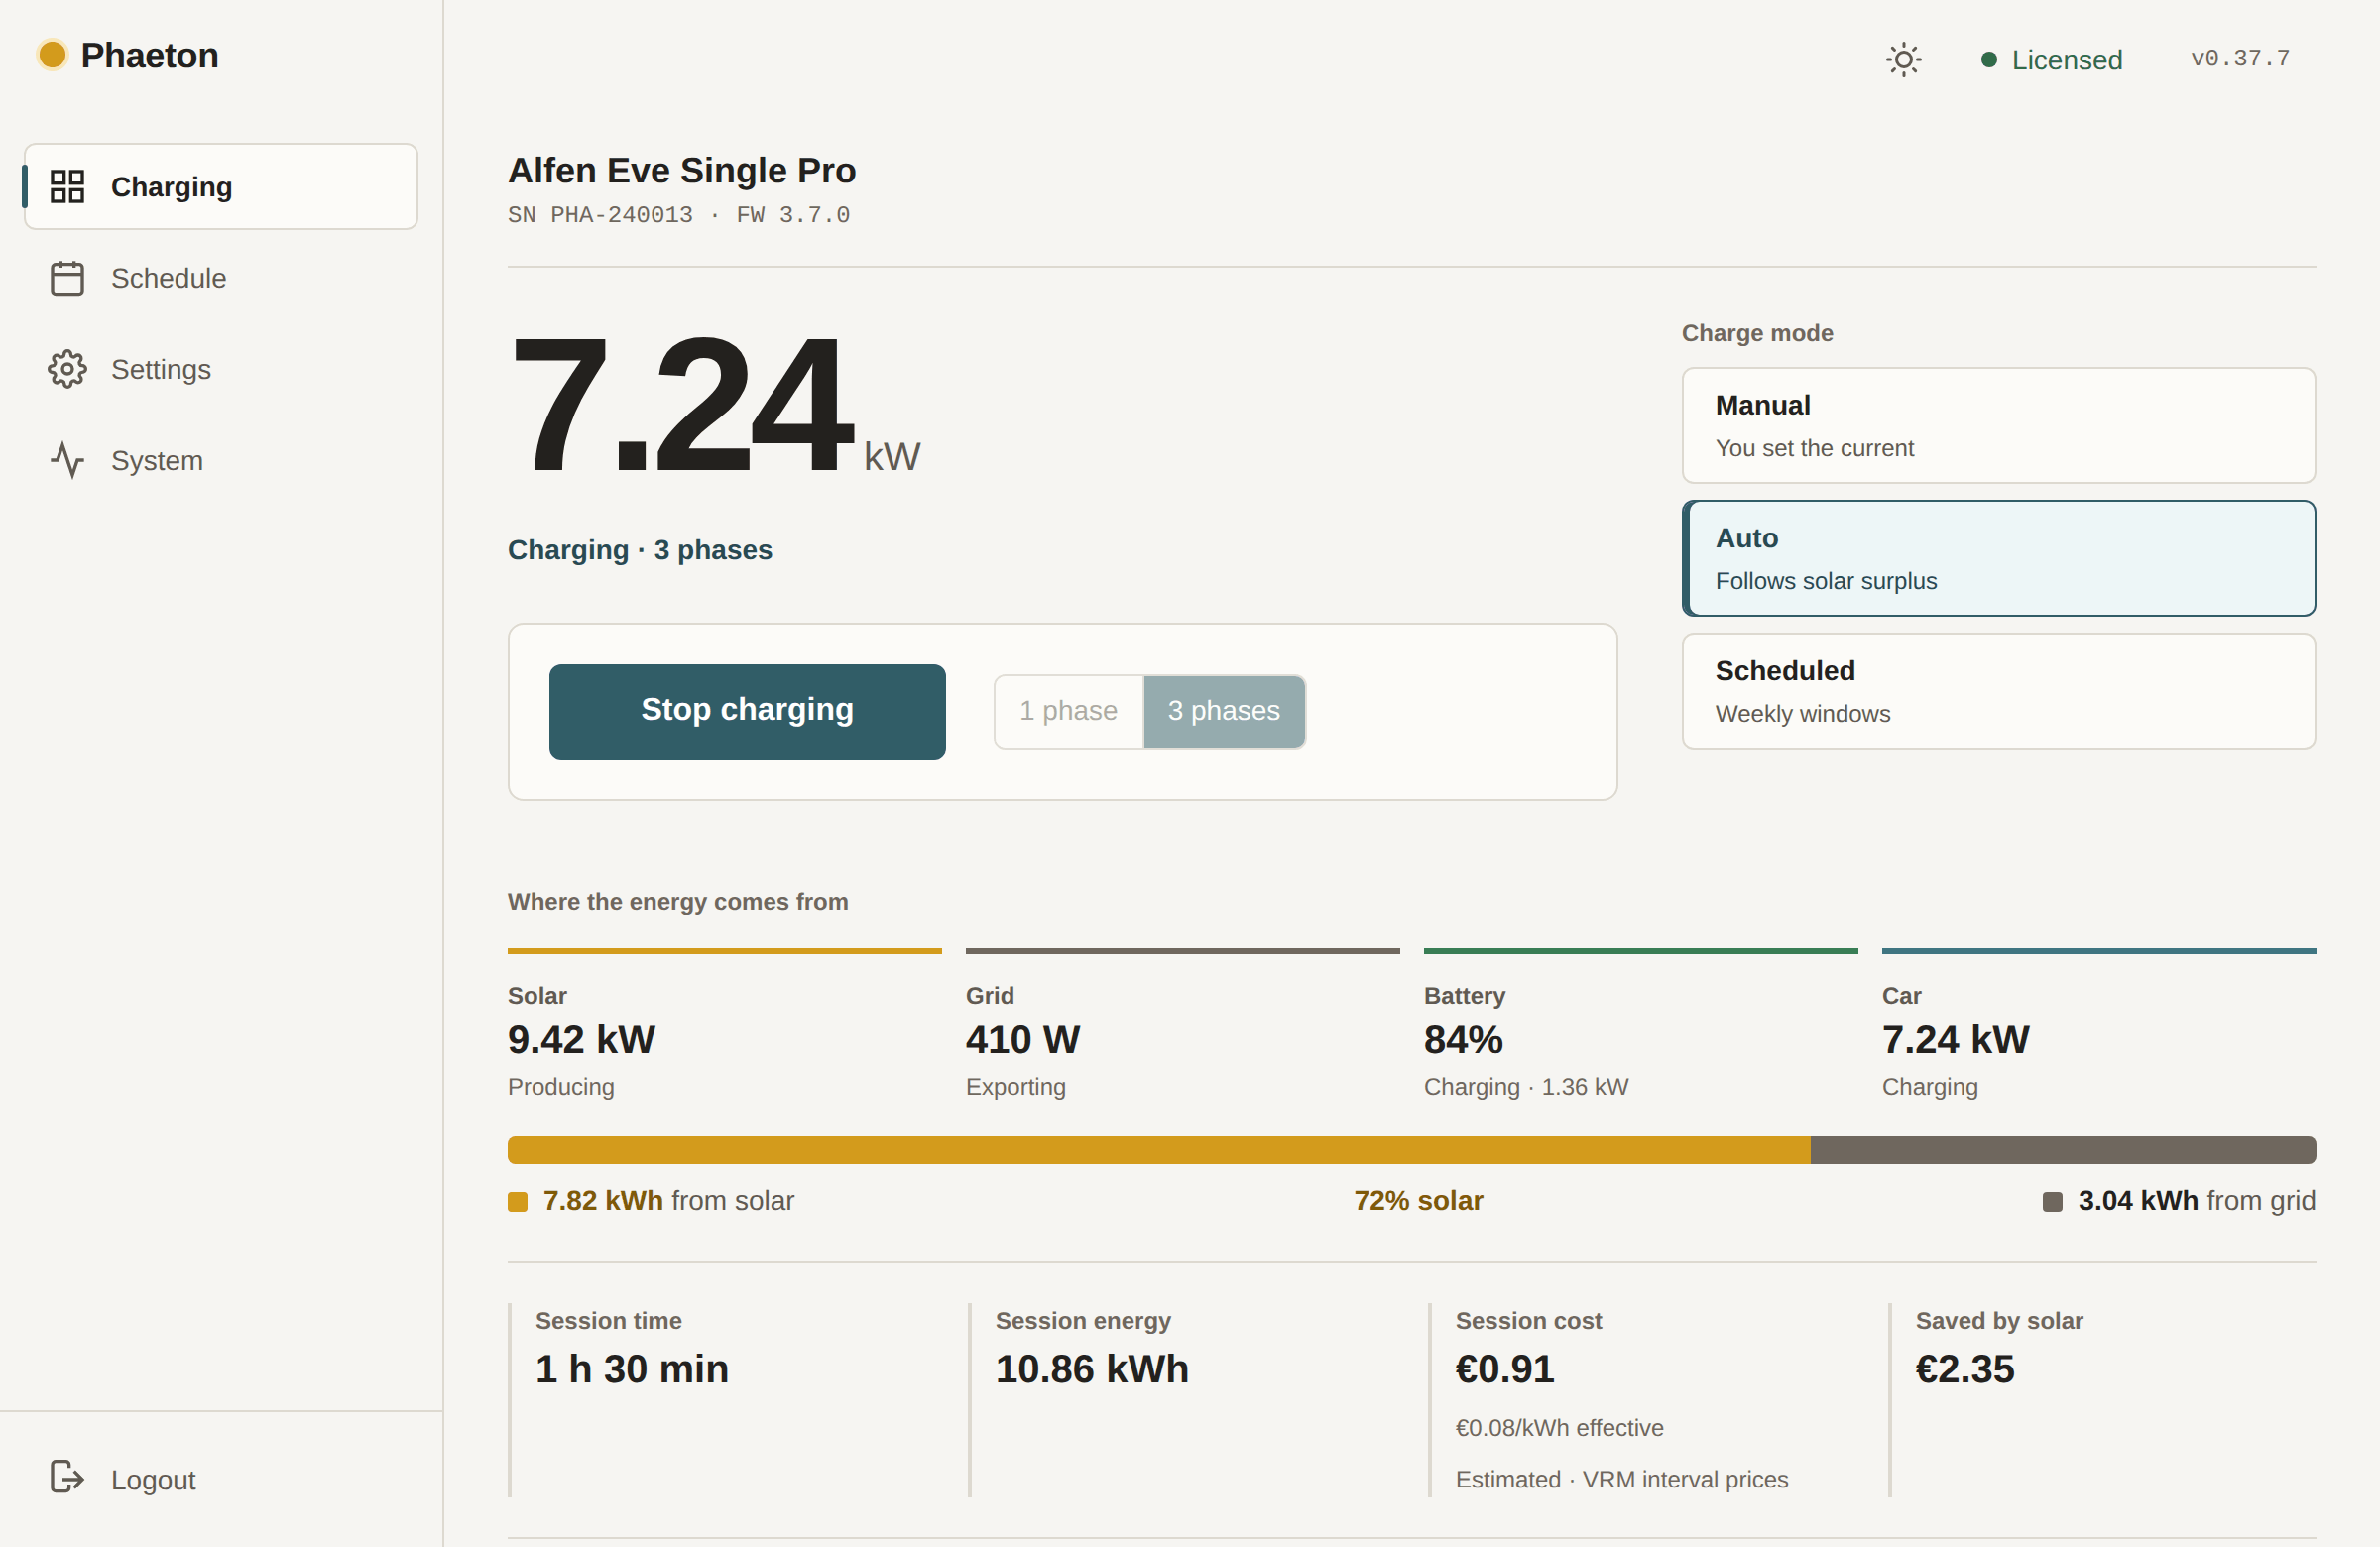
Task: Open the Schedule page label
Action: point(168,278)
